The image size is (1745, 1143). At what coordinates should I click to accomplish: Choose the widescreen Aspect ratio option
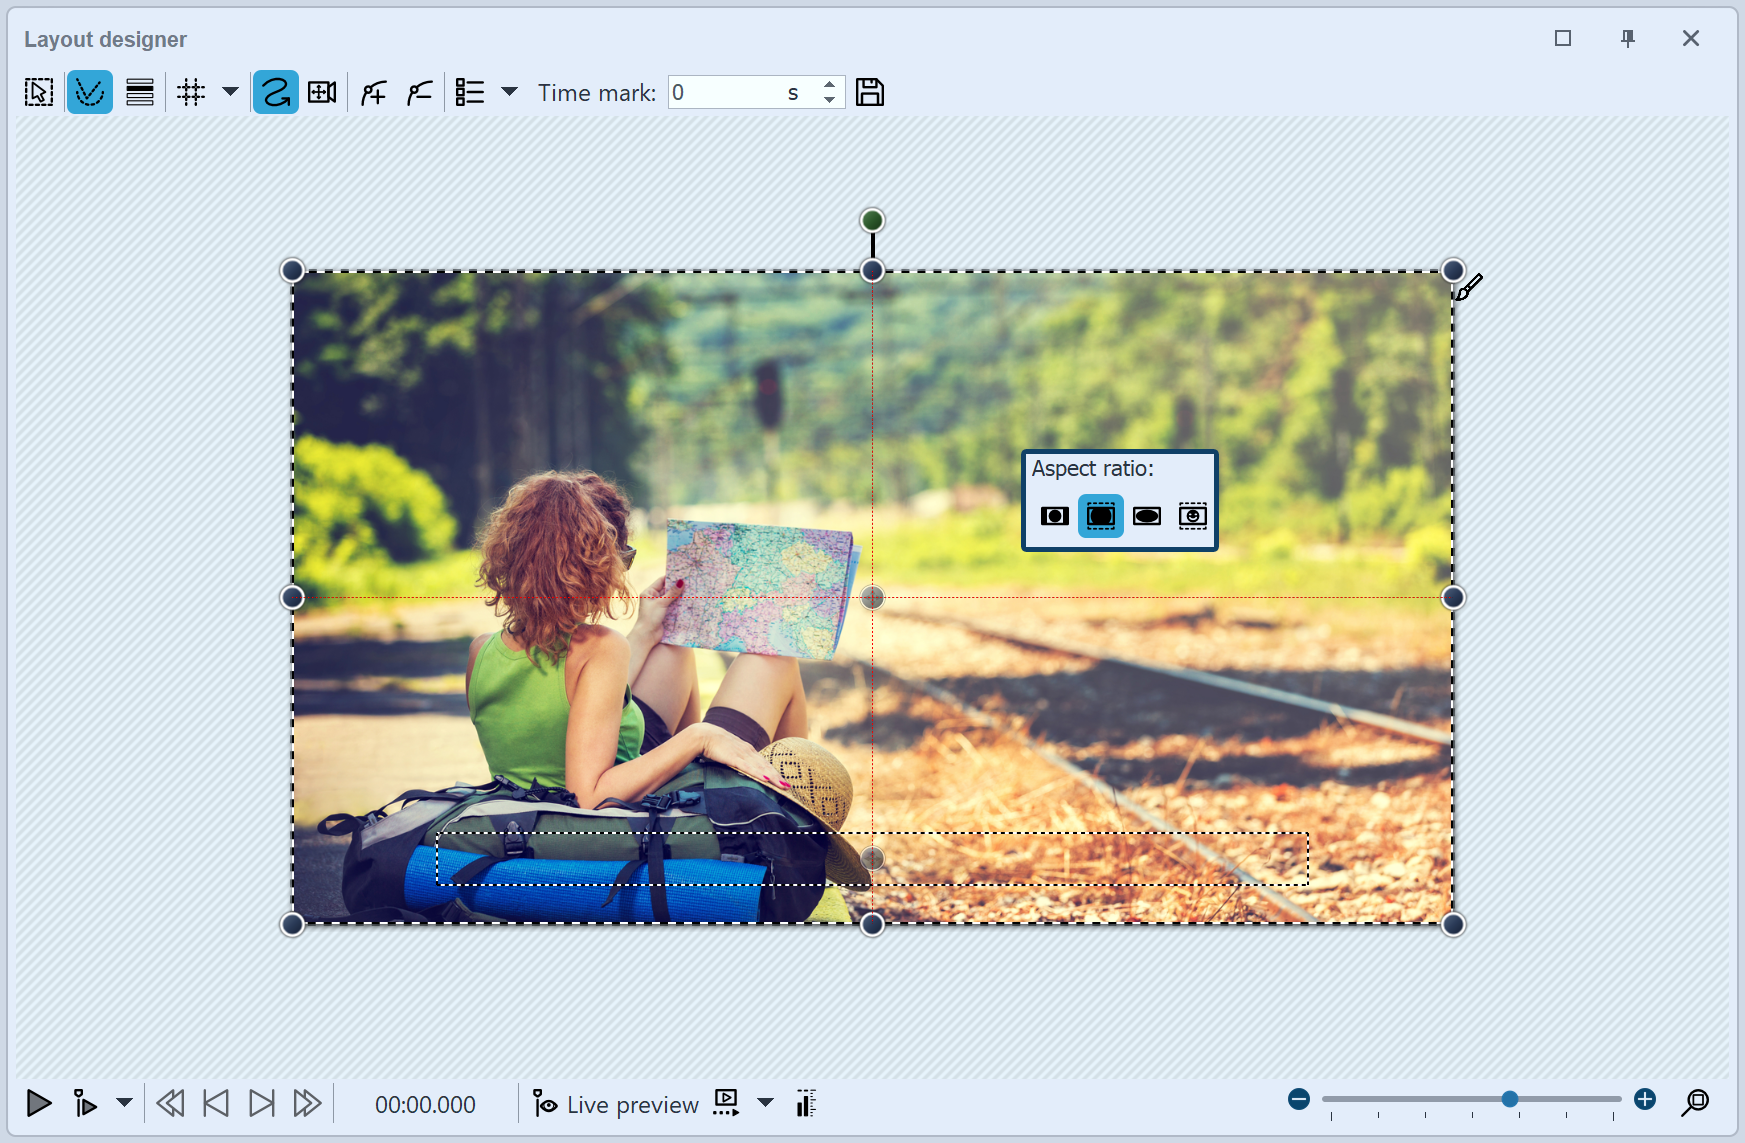[x=1146, y=516]
